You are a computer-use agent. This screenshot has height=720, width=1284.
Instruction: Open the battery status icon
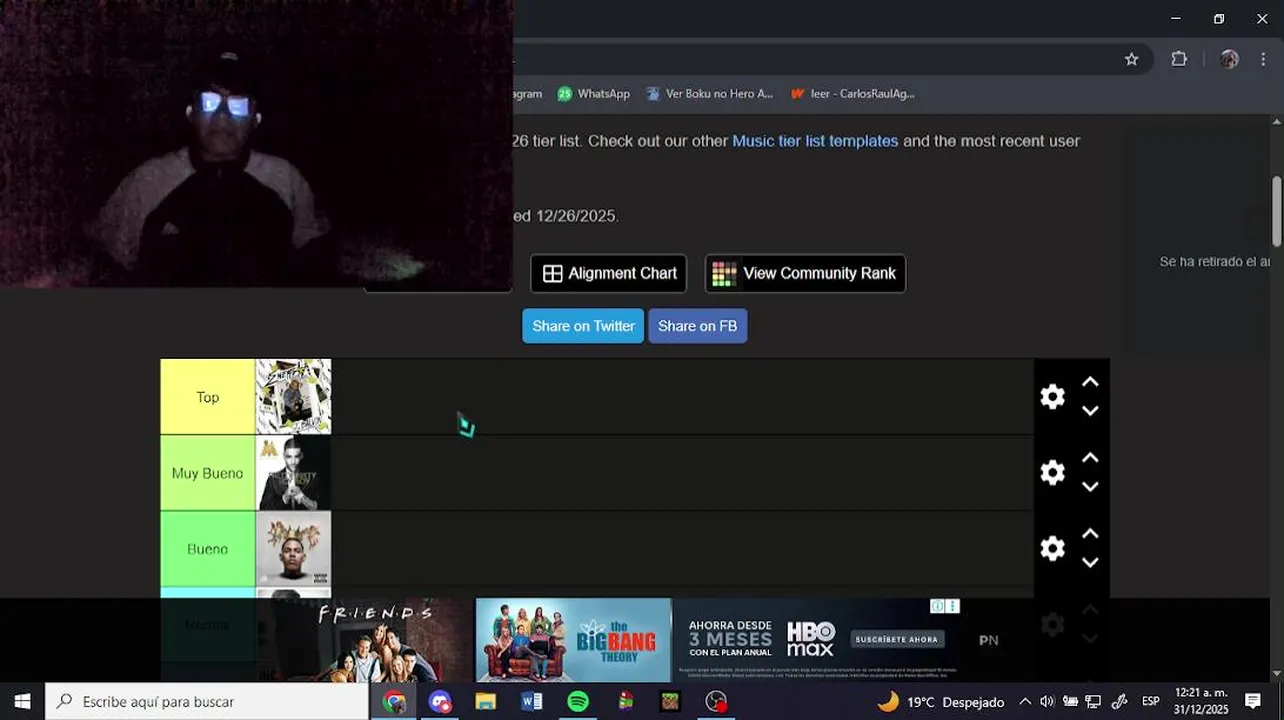[1070, 701]
